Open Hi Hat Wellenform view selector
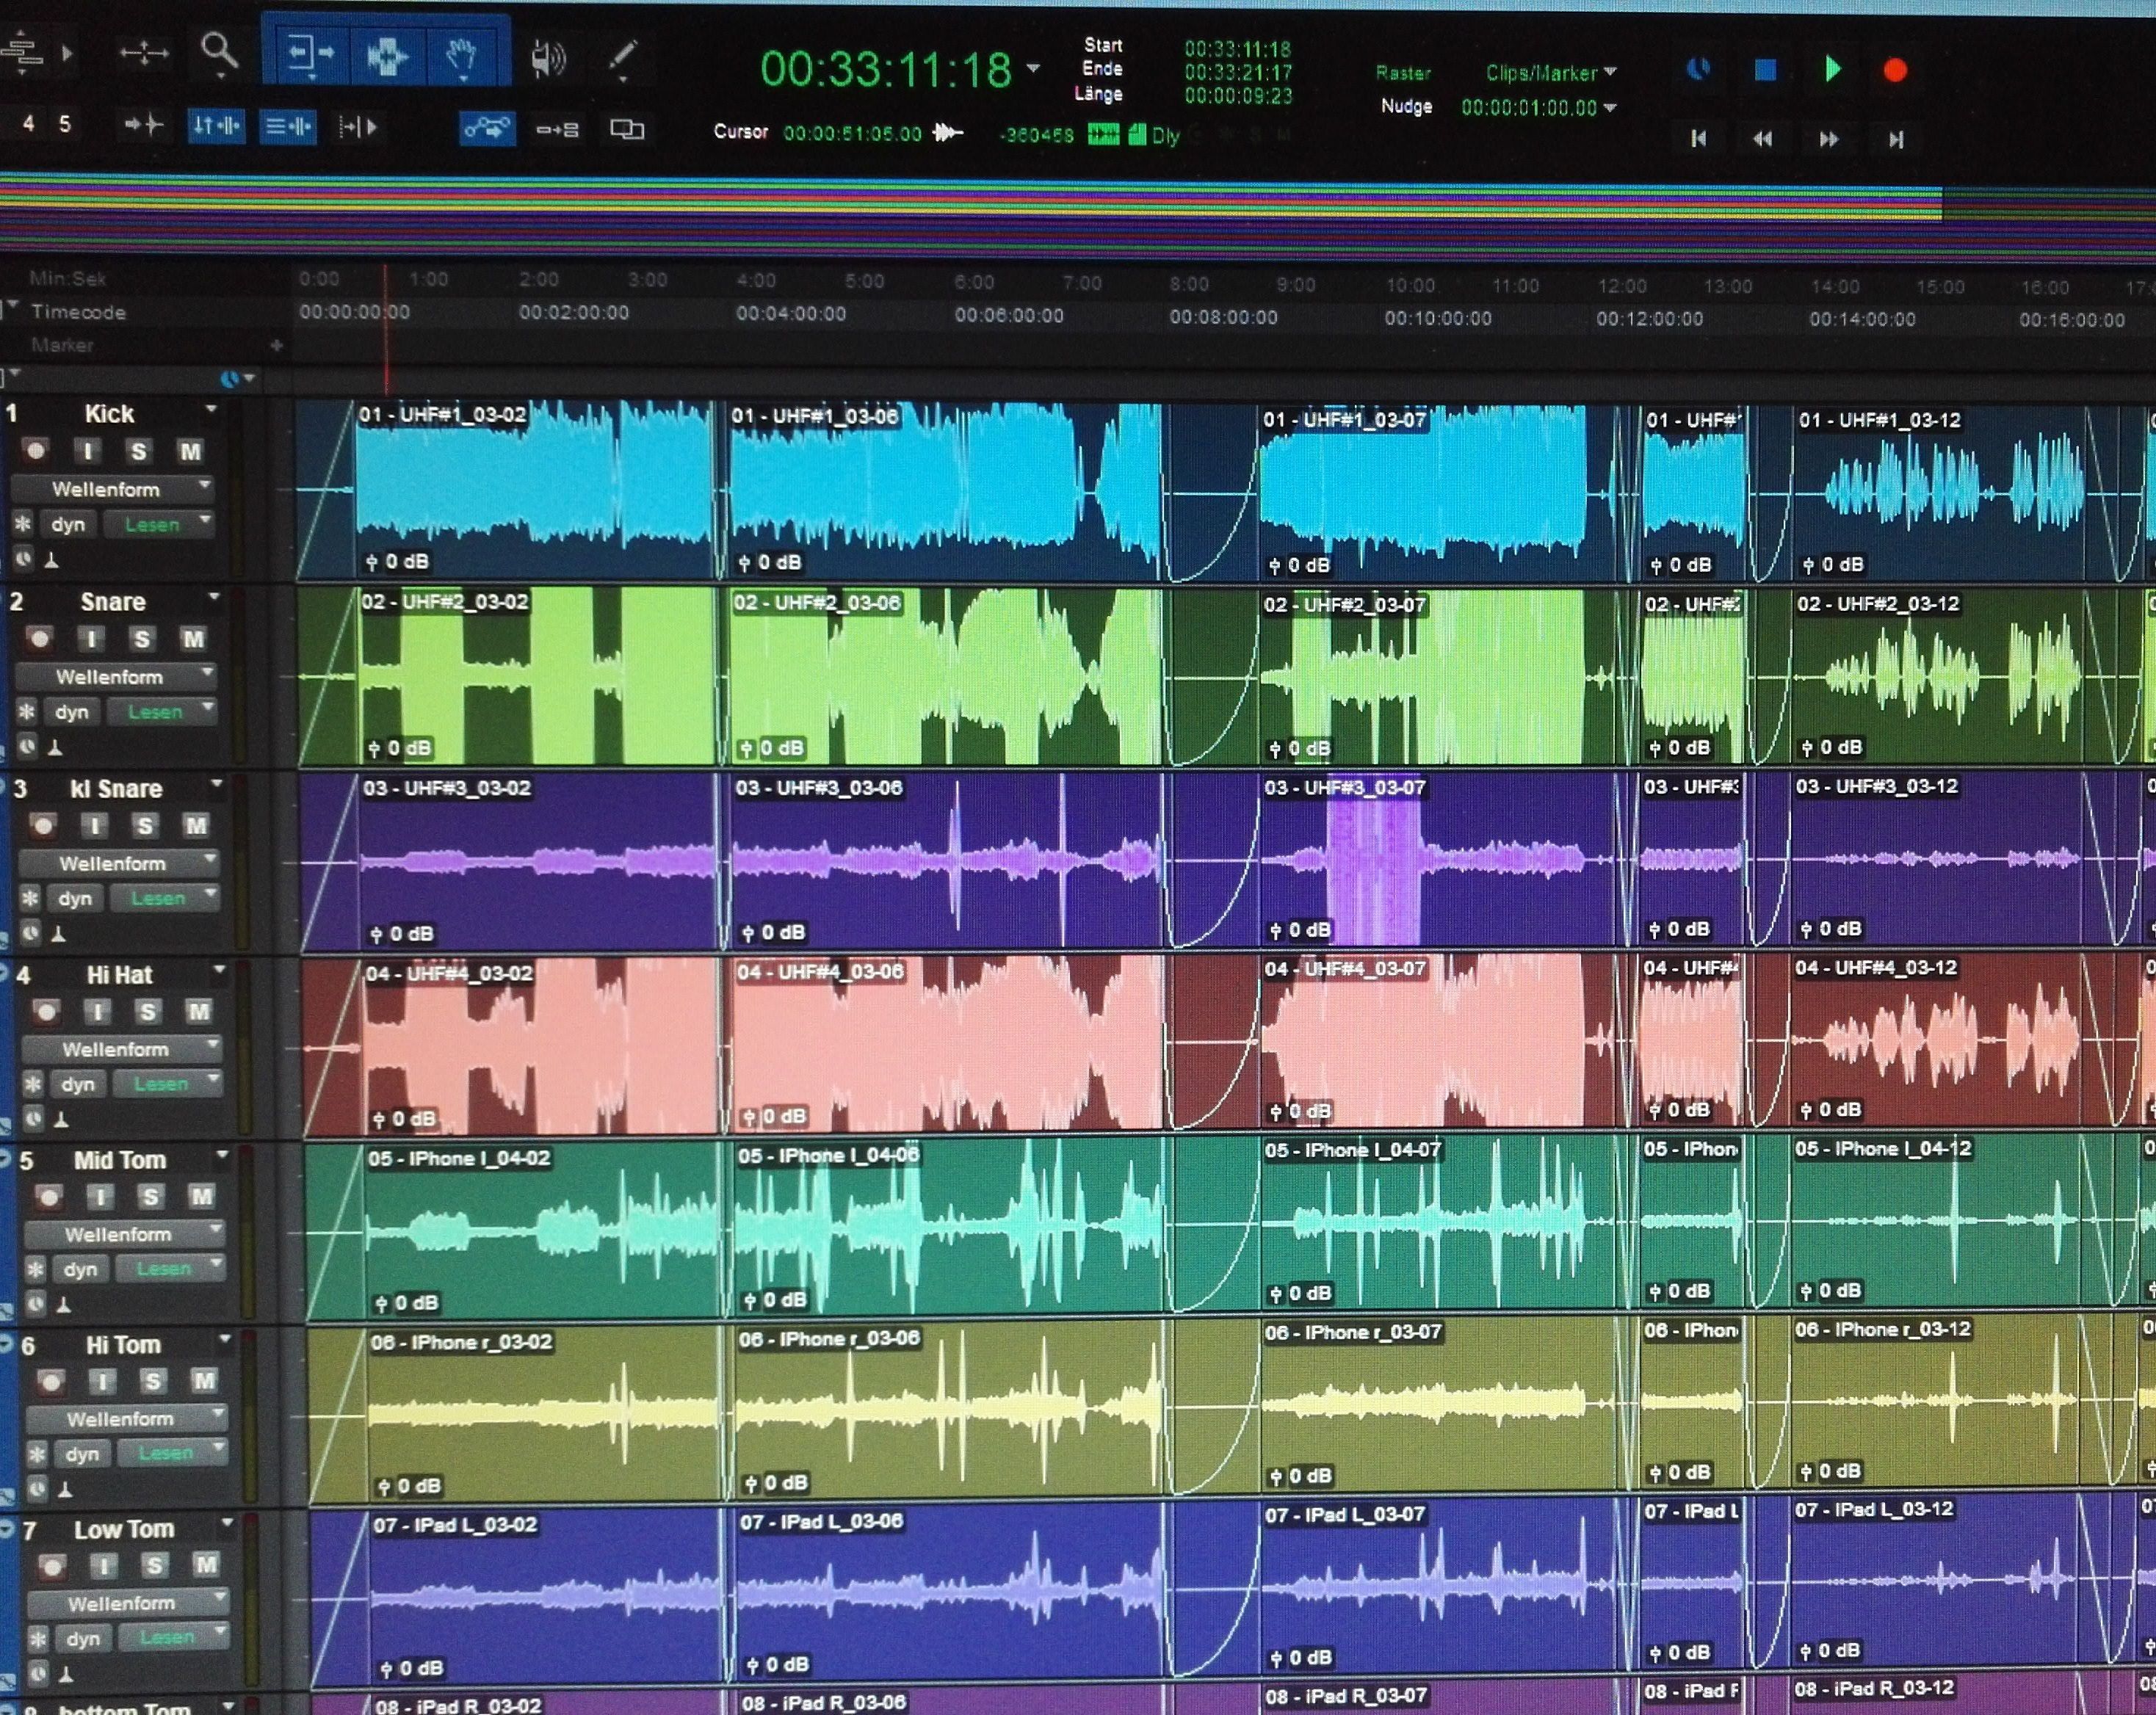 [121, 1049]
